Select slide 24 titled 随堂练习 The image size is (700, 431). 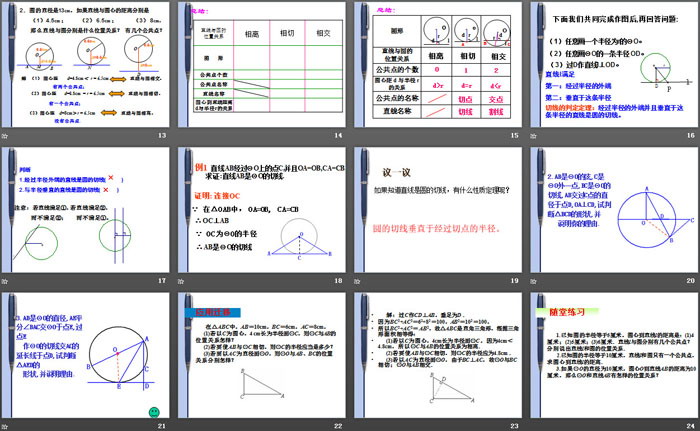(x=614, y=356)
